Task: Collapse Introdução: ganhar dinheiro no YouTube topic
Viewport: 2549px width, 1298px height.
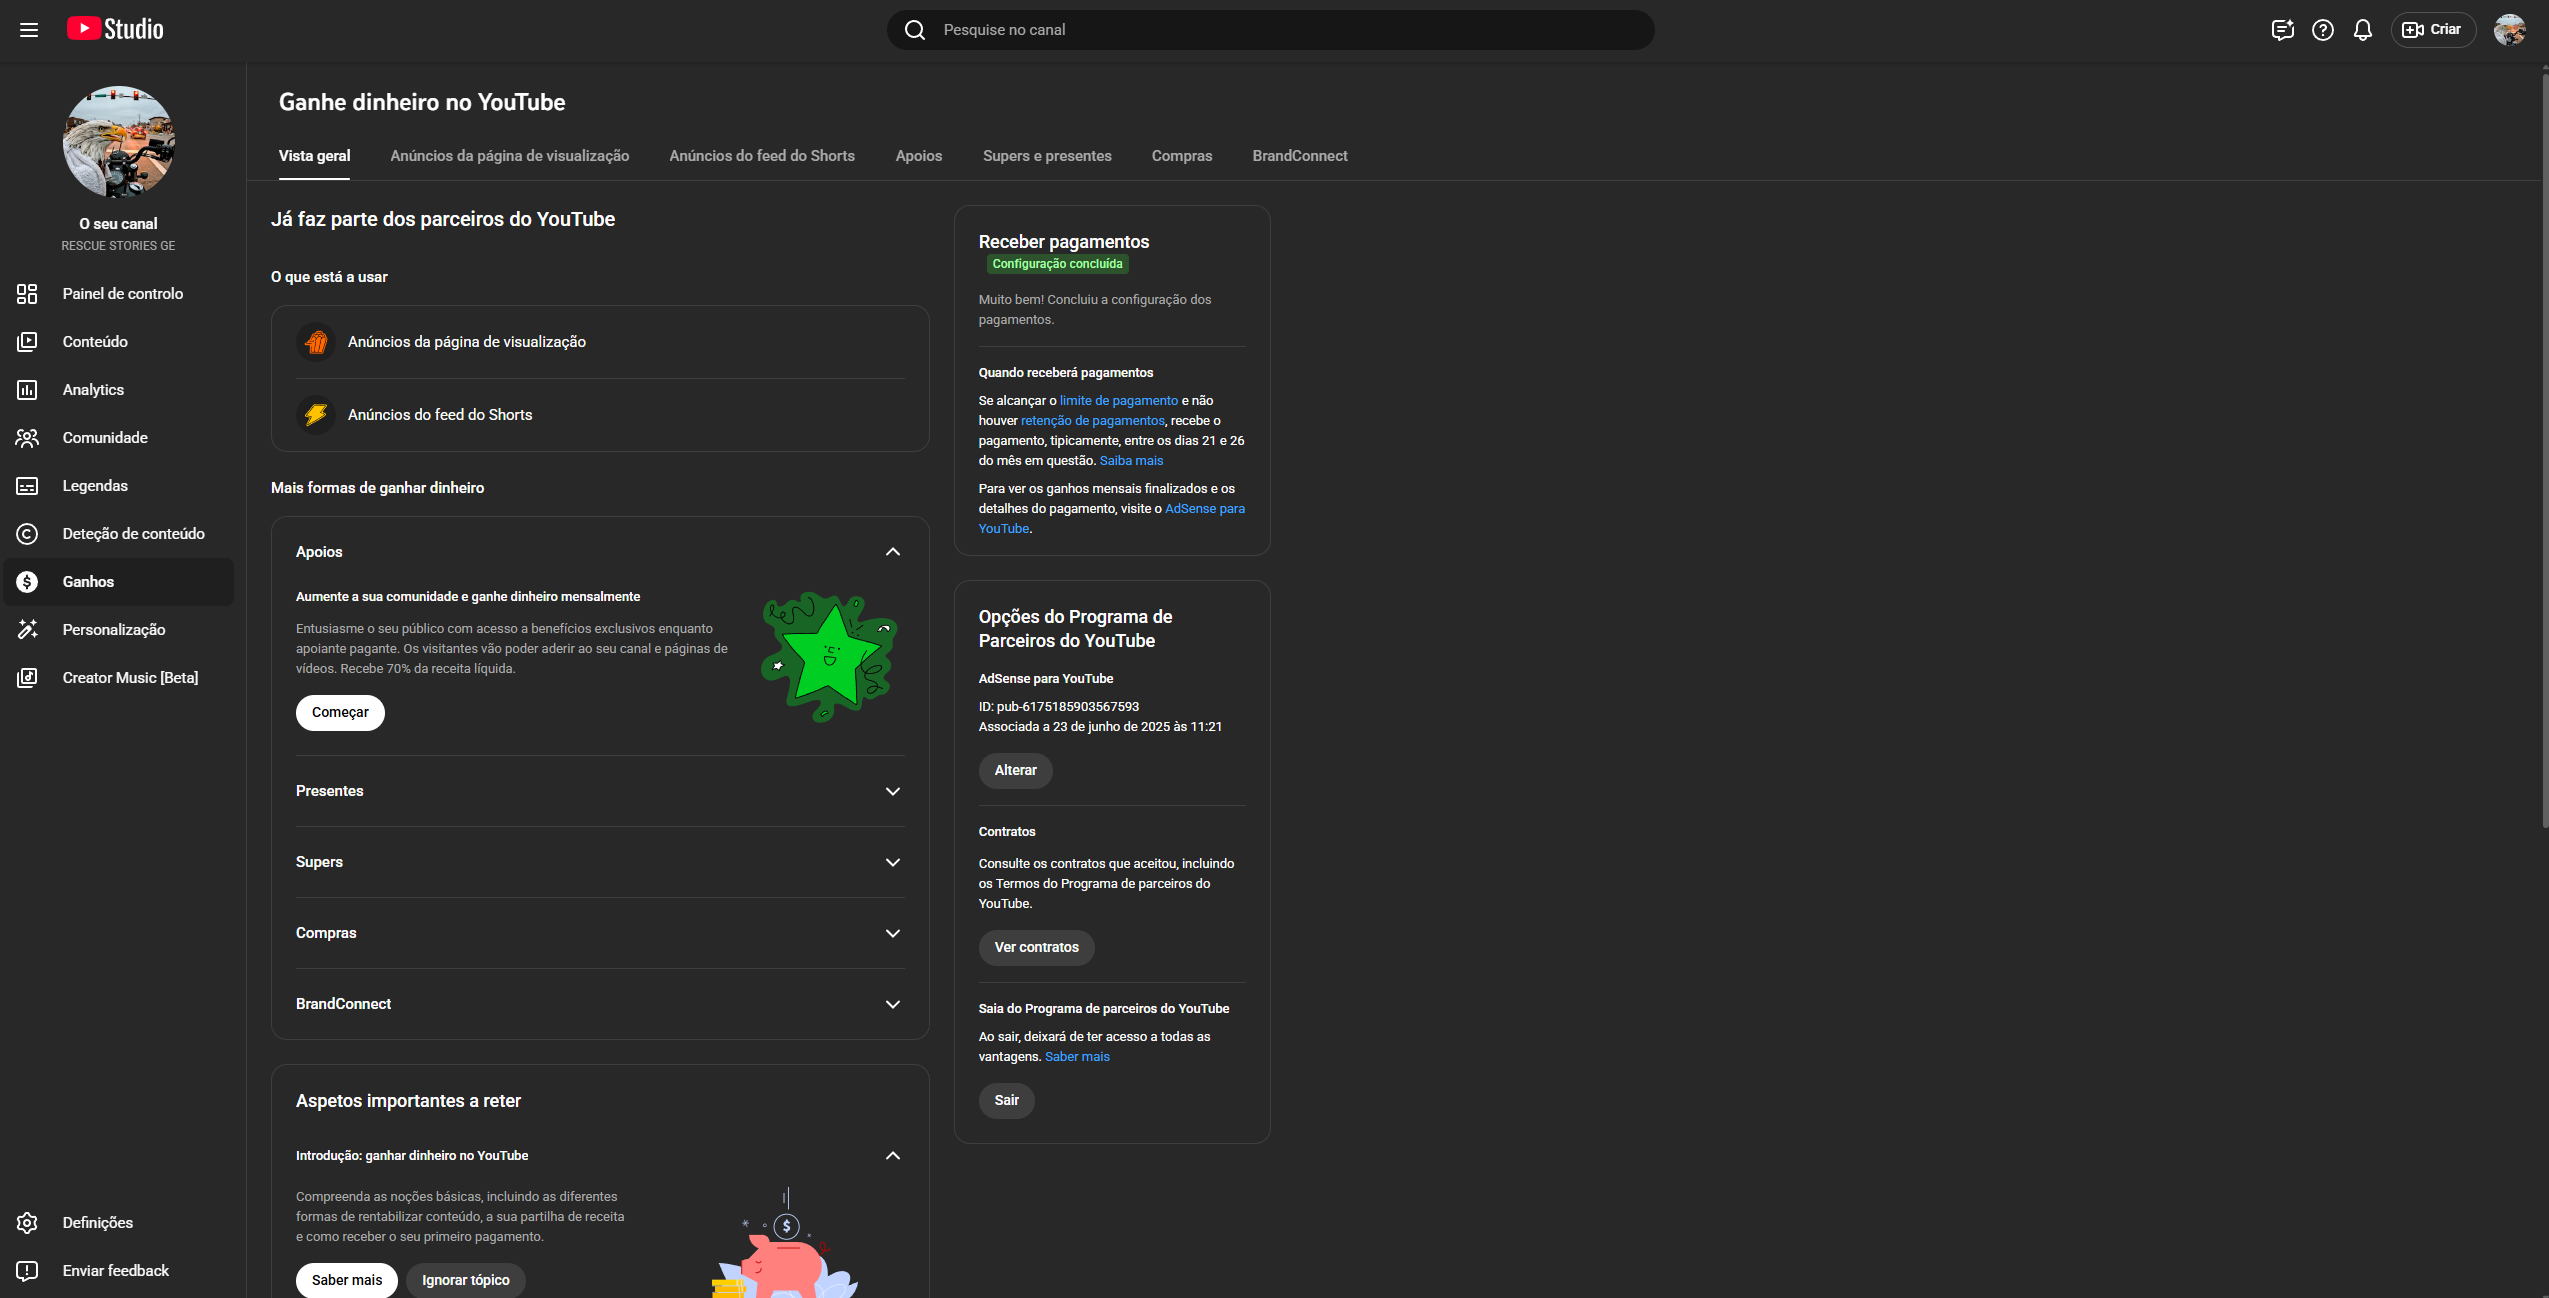Action: (x=892, y=1155)
